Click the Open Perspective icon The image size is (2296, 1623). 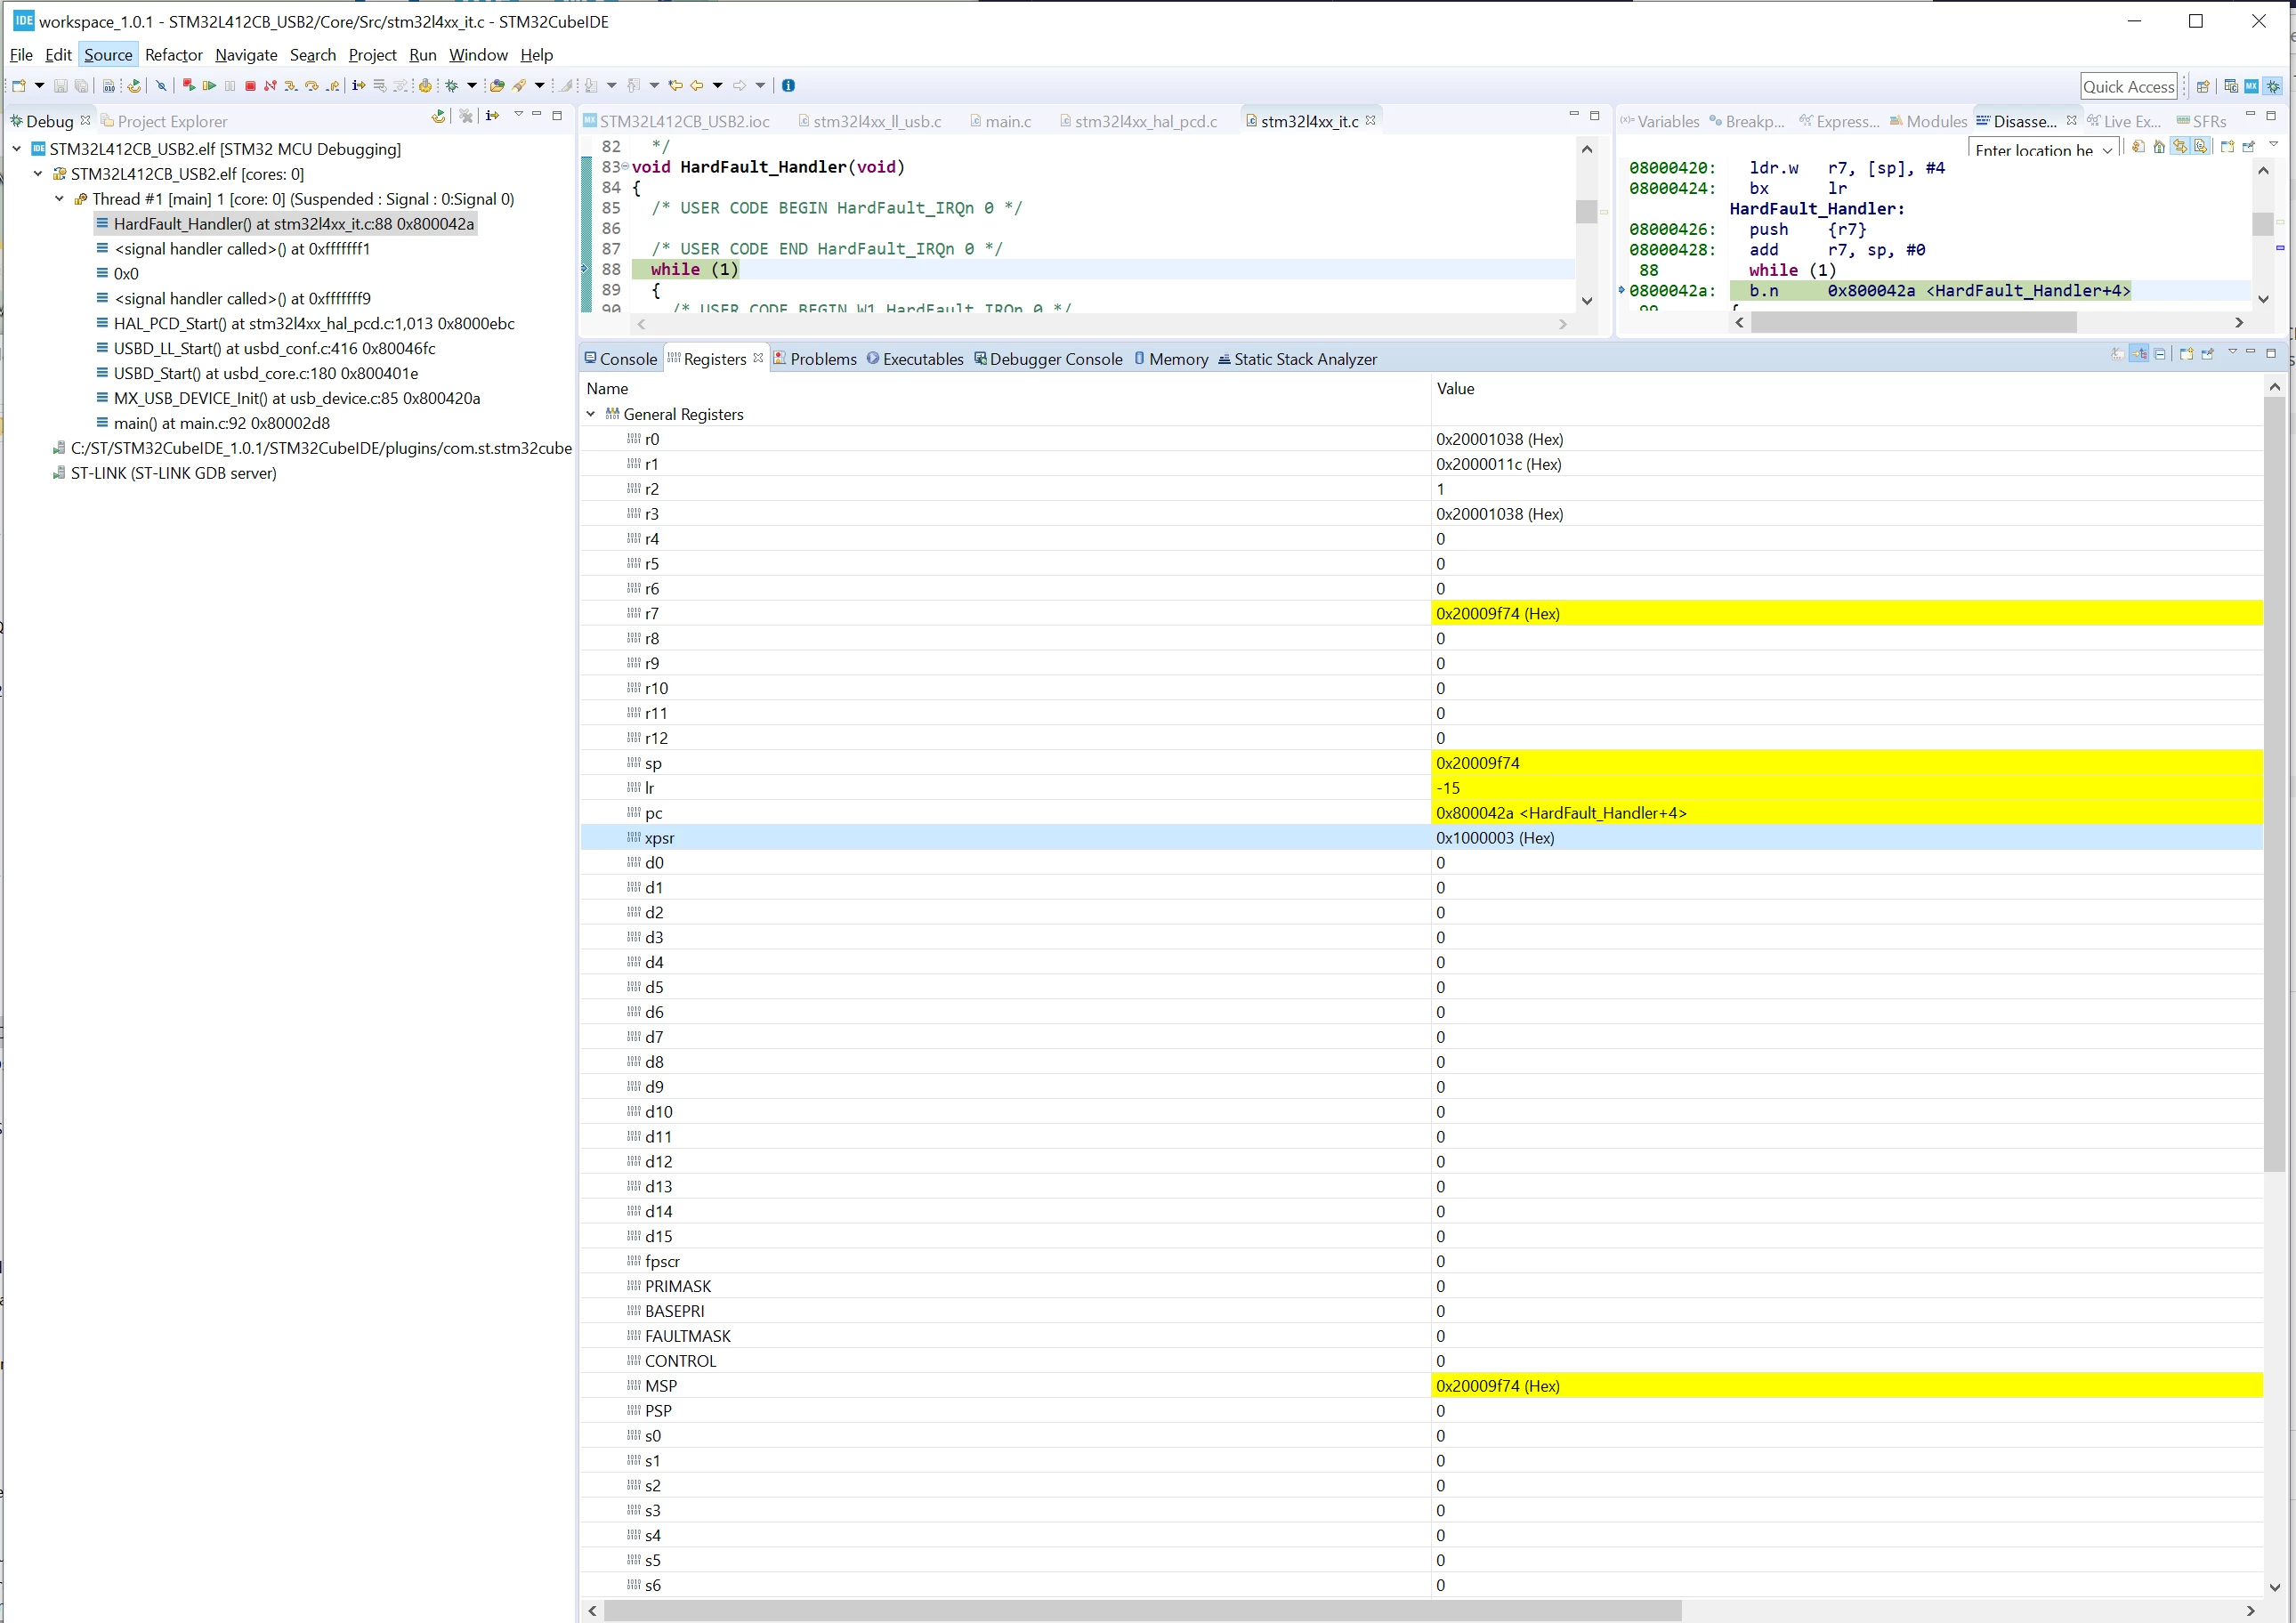[x=2204, y=87]
